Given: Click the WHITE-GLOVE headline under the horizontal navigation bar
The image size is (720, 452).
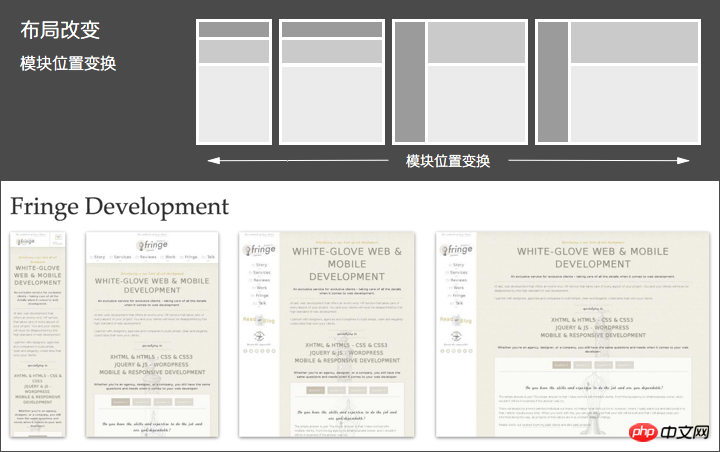Looking at the screenshot, I should coord(152,285).
